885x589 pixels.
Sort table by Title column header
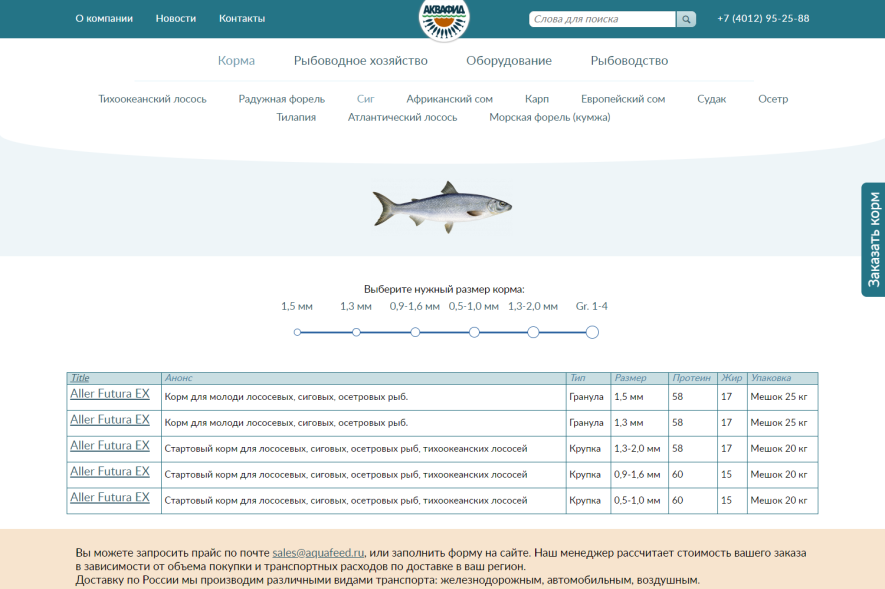(80, 378)
